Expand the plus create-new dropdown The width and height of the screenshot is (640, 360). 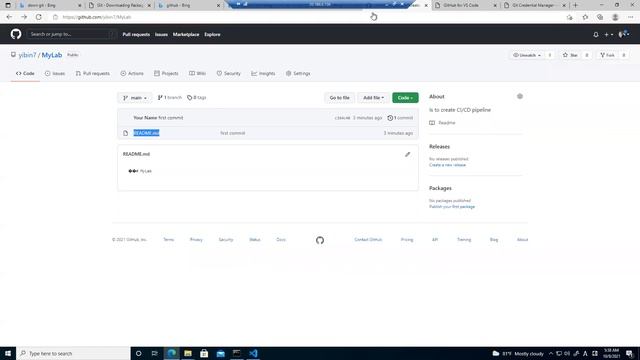click(x=608, y=35)
